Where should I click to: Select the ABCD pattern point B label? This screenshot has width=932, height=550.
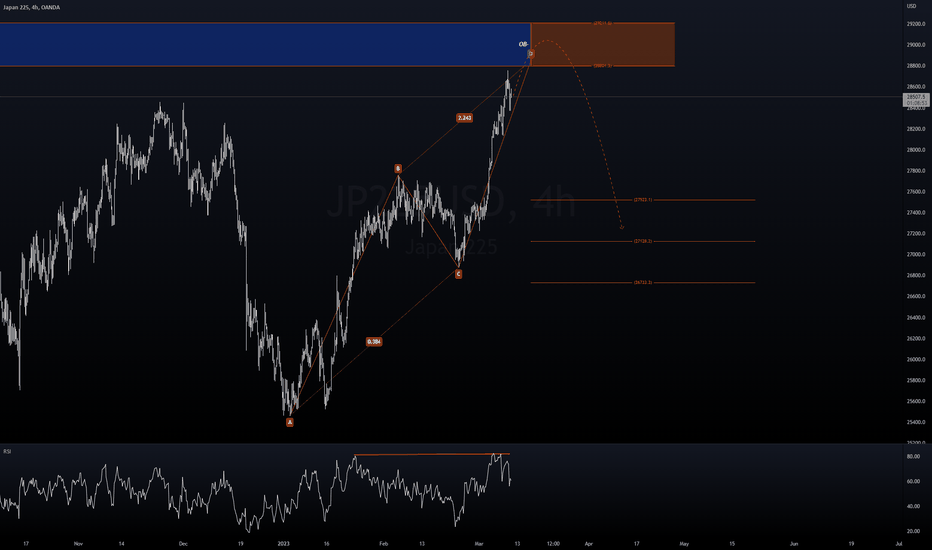(398, 169)
